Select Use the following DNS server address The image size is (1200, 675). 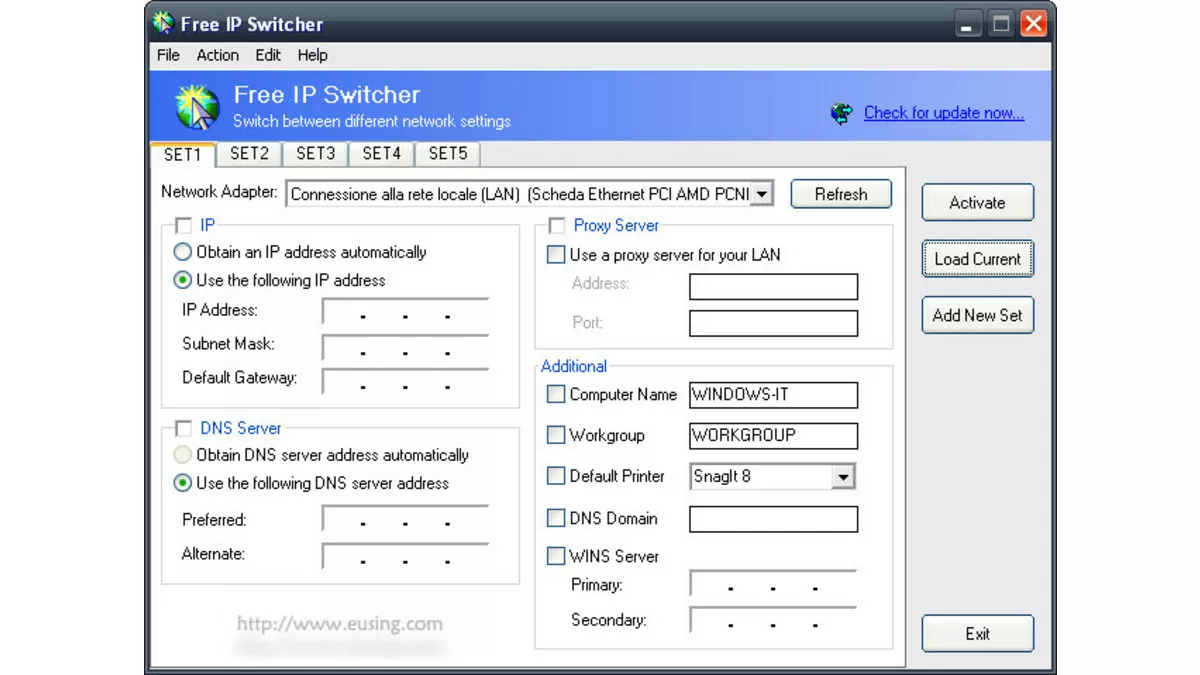(182, 483)
